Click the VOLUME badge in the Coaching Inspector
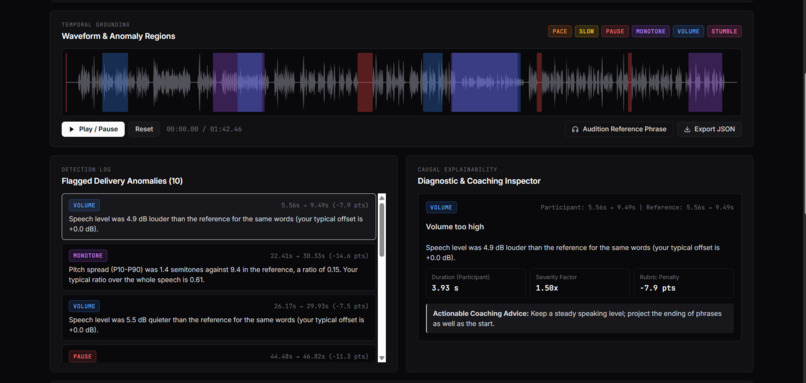Screen dimensions: 806x383 click(441, 207)
